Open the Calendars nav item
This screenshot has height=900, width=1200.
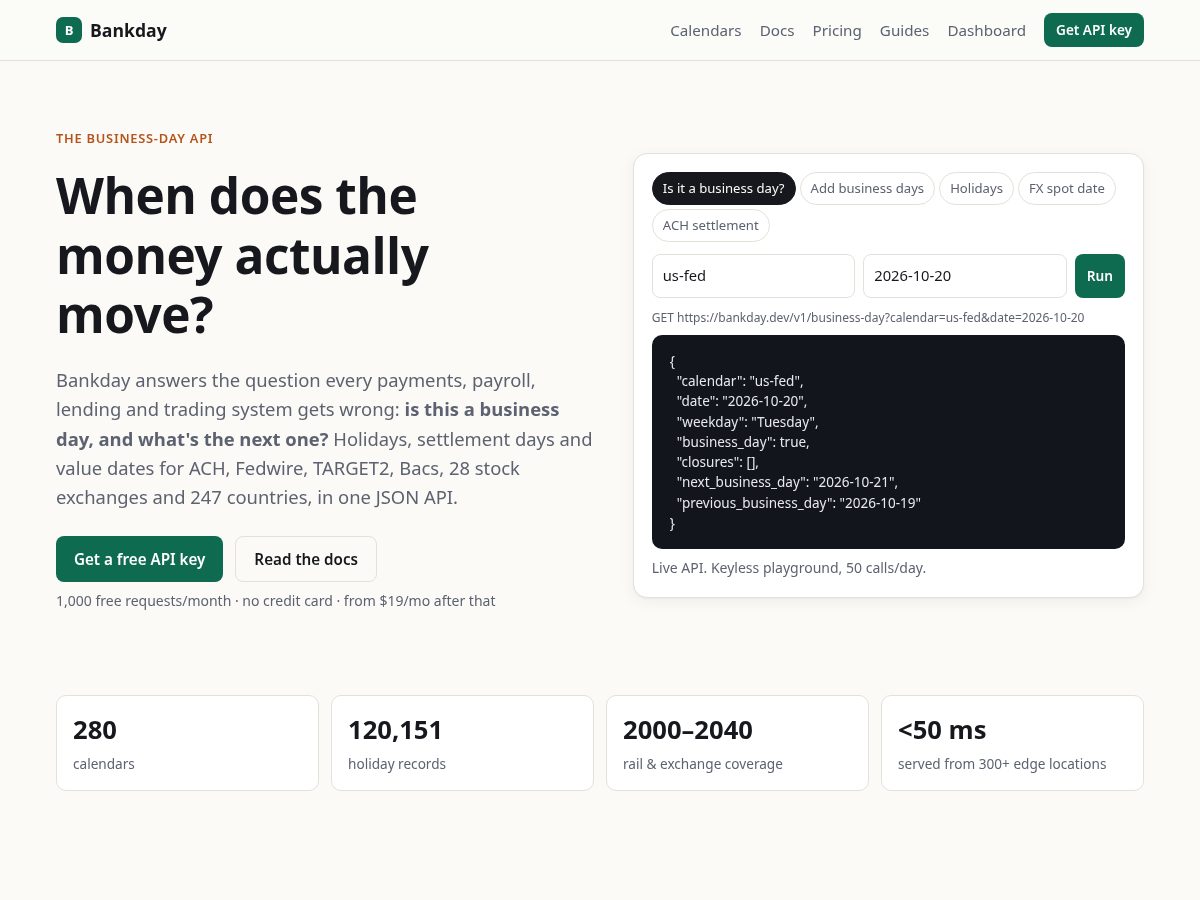pos(706,31)
